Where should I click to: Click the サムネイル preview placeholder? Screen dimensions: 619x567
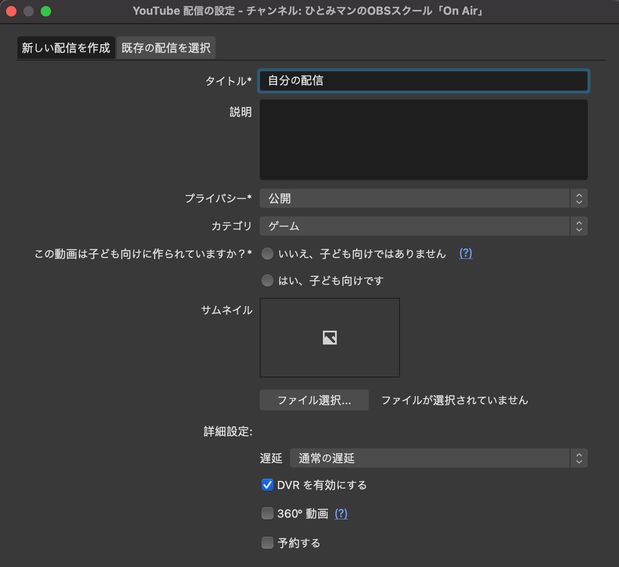[330, 338]
